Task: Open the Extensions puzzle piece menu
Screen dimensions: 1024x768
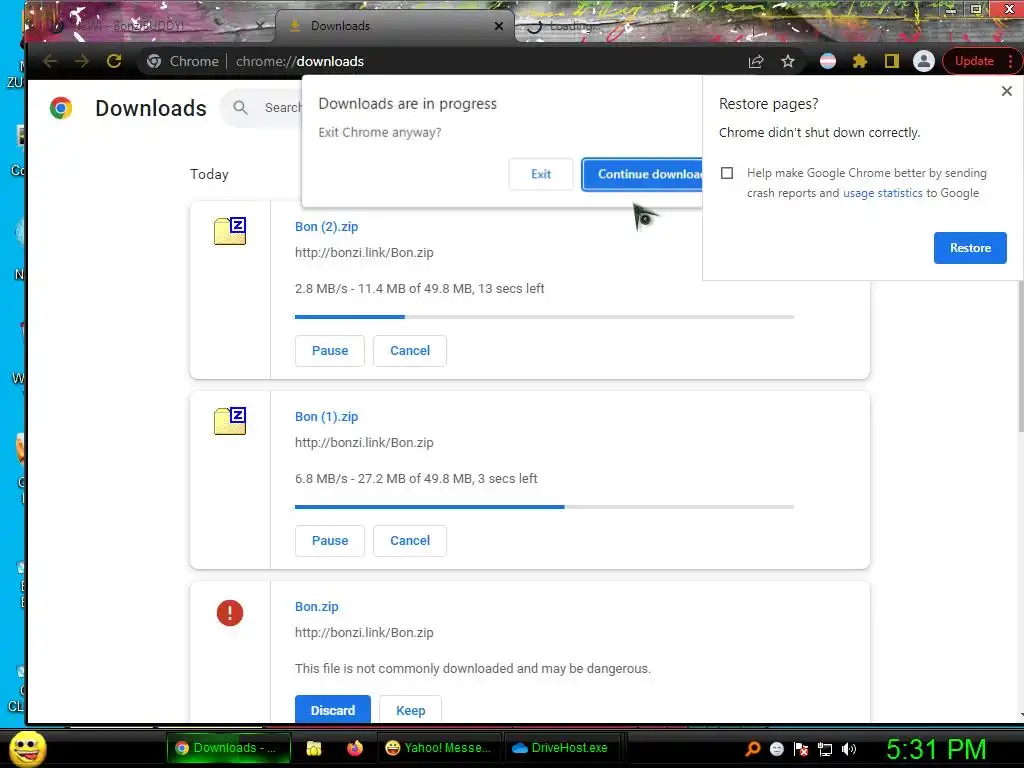Action: [x=859, y=61]
